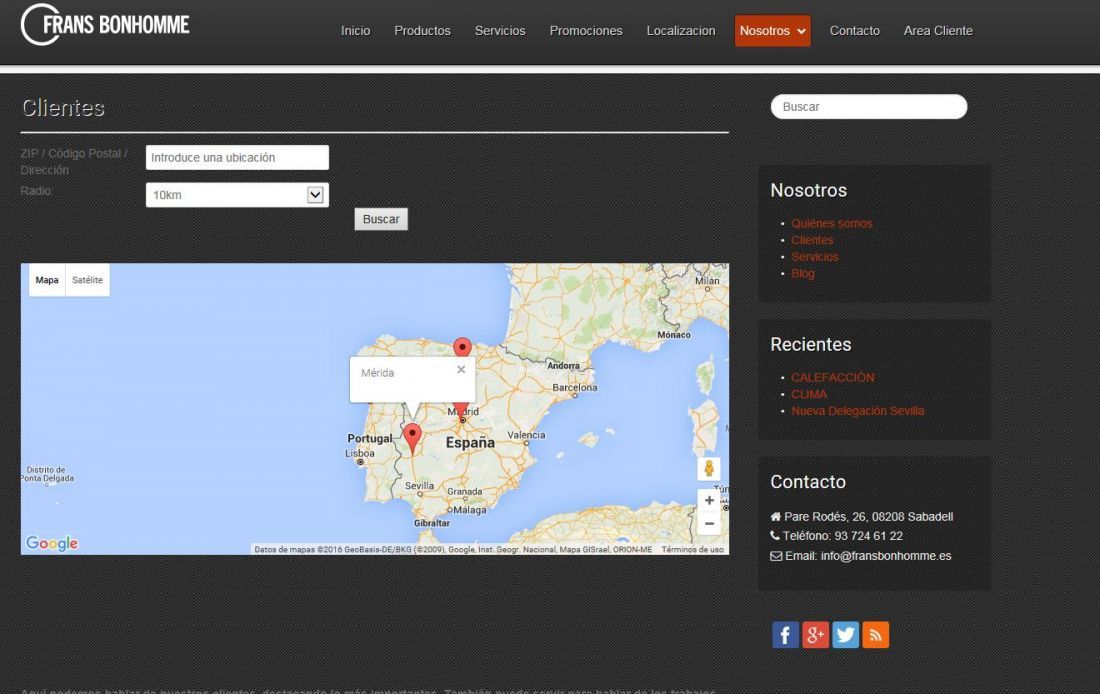Go to Inicio page

pos(356,31)
